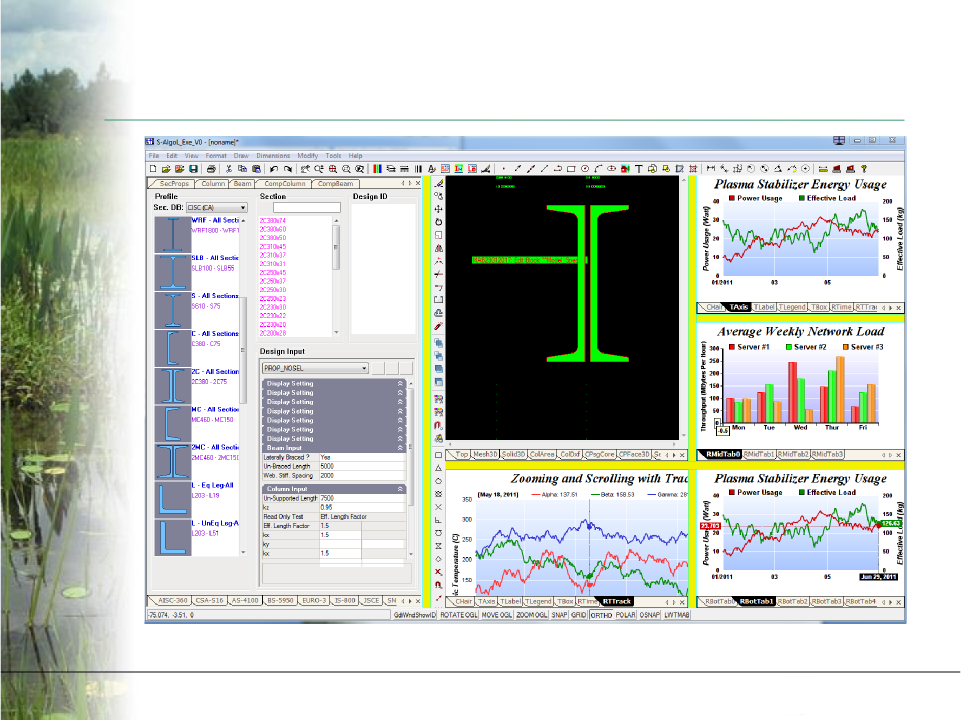Image resolution: width=961 pixels, height=720 pixels.
Task: Select the CSA-S16 code tab
Action: tap(209, 601)
